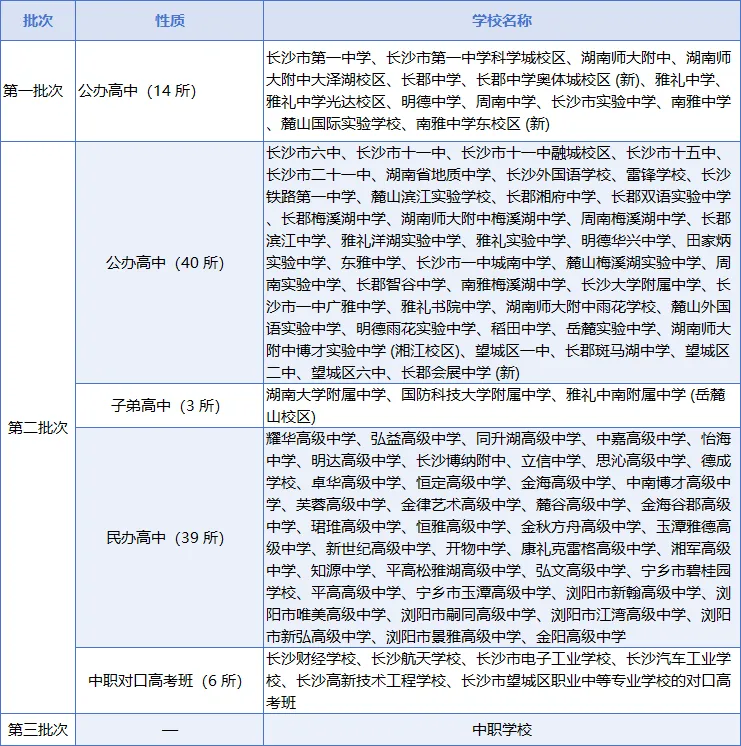The height and width of the screenshot is (746, 741).
Task: Click the '性质' column header
Action: tap(169, 20)
